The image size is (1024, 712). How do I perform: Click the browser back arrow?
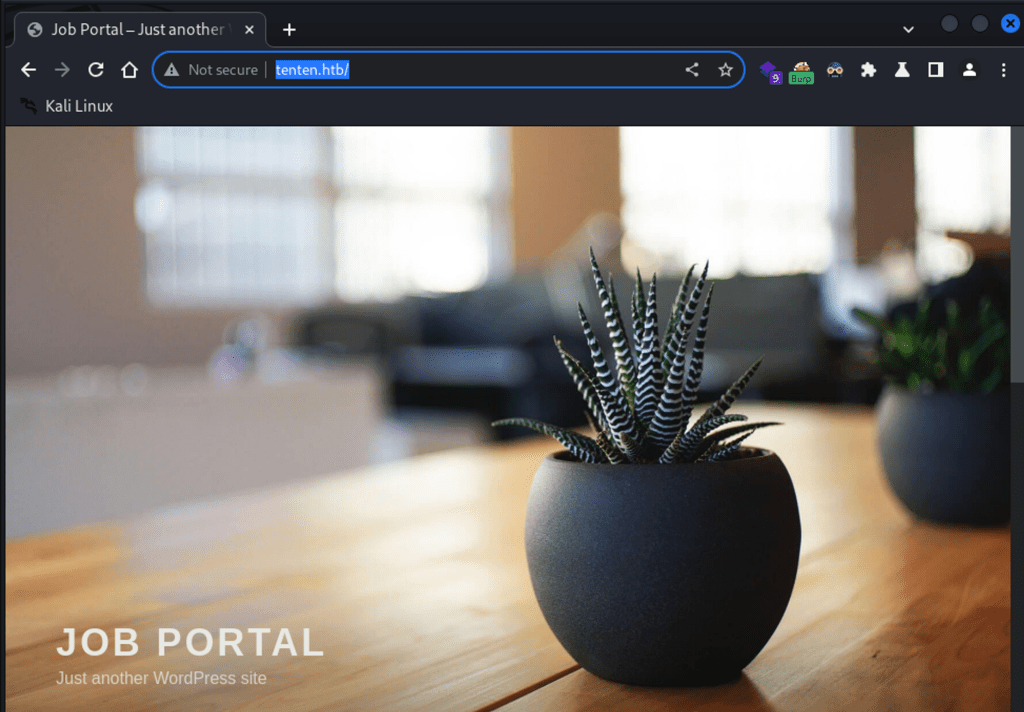28,70
